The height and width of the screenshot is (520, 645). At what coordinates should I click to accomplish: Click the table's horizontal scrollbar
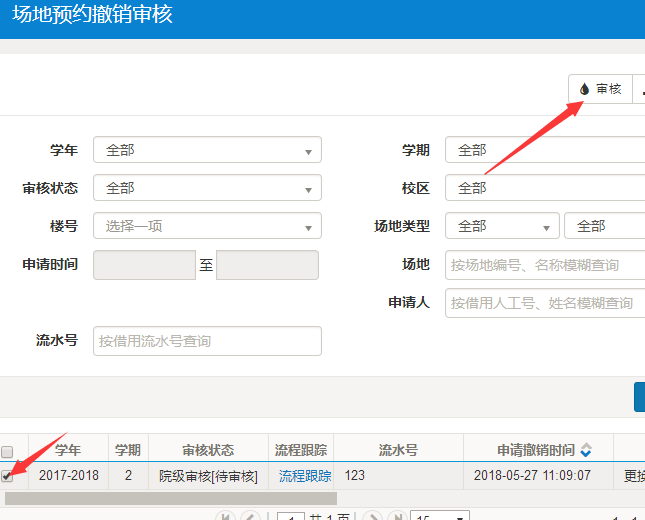170,497
